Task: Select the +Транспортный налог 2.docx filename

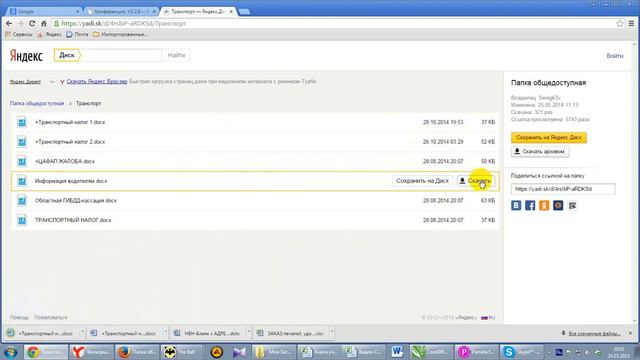Action: (70, 142)
